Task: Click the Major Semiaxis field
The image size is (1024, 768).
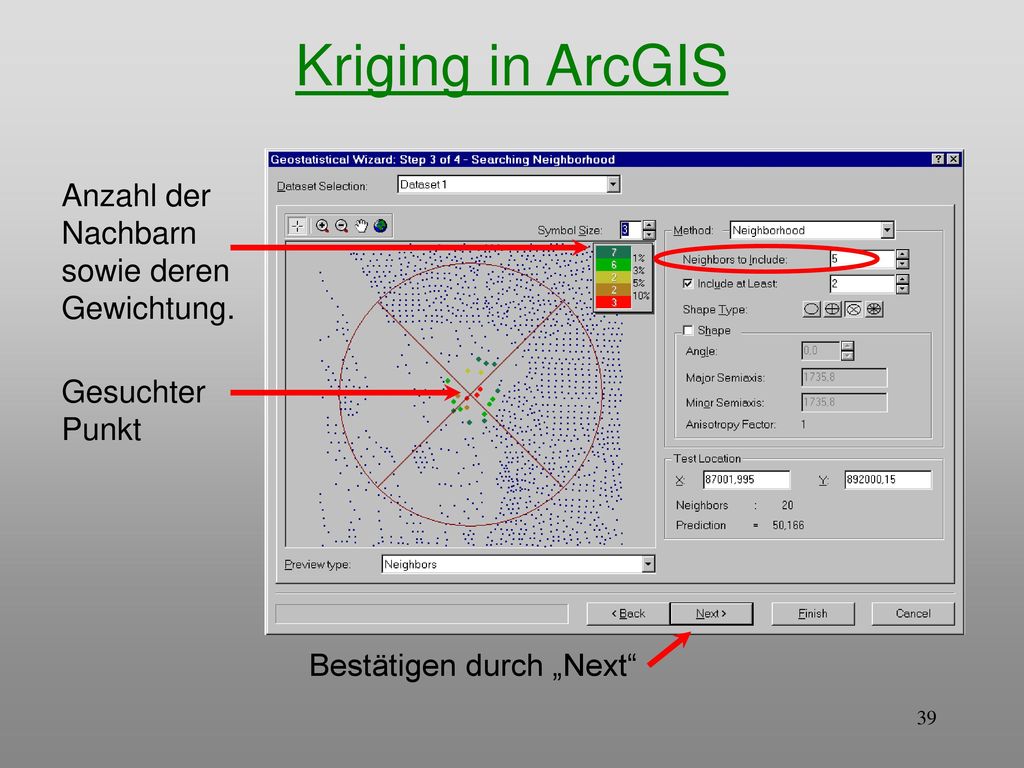Action: coord(844,377)
